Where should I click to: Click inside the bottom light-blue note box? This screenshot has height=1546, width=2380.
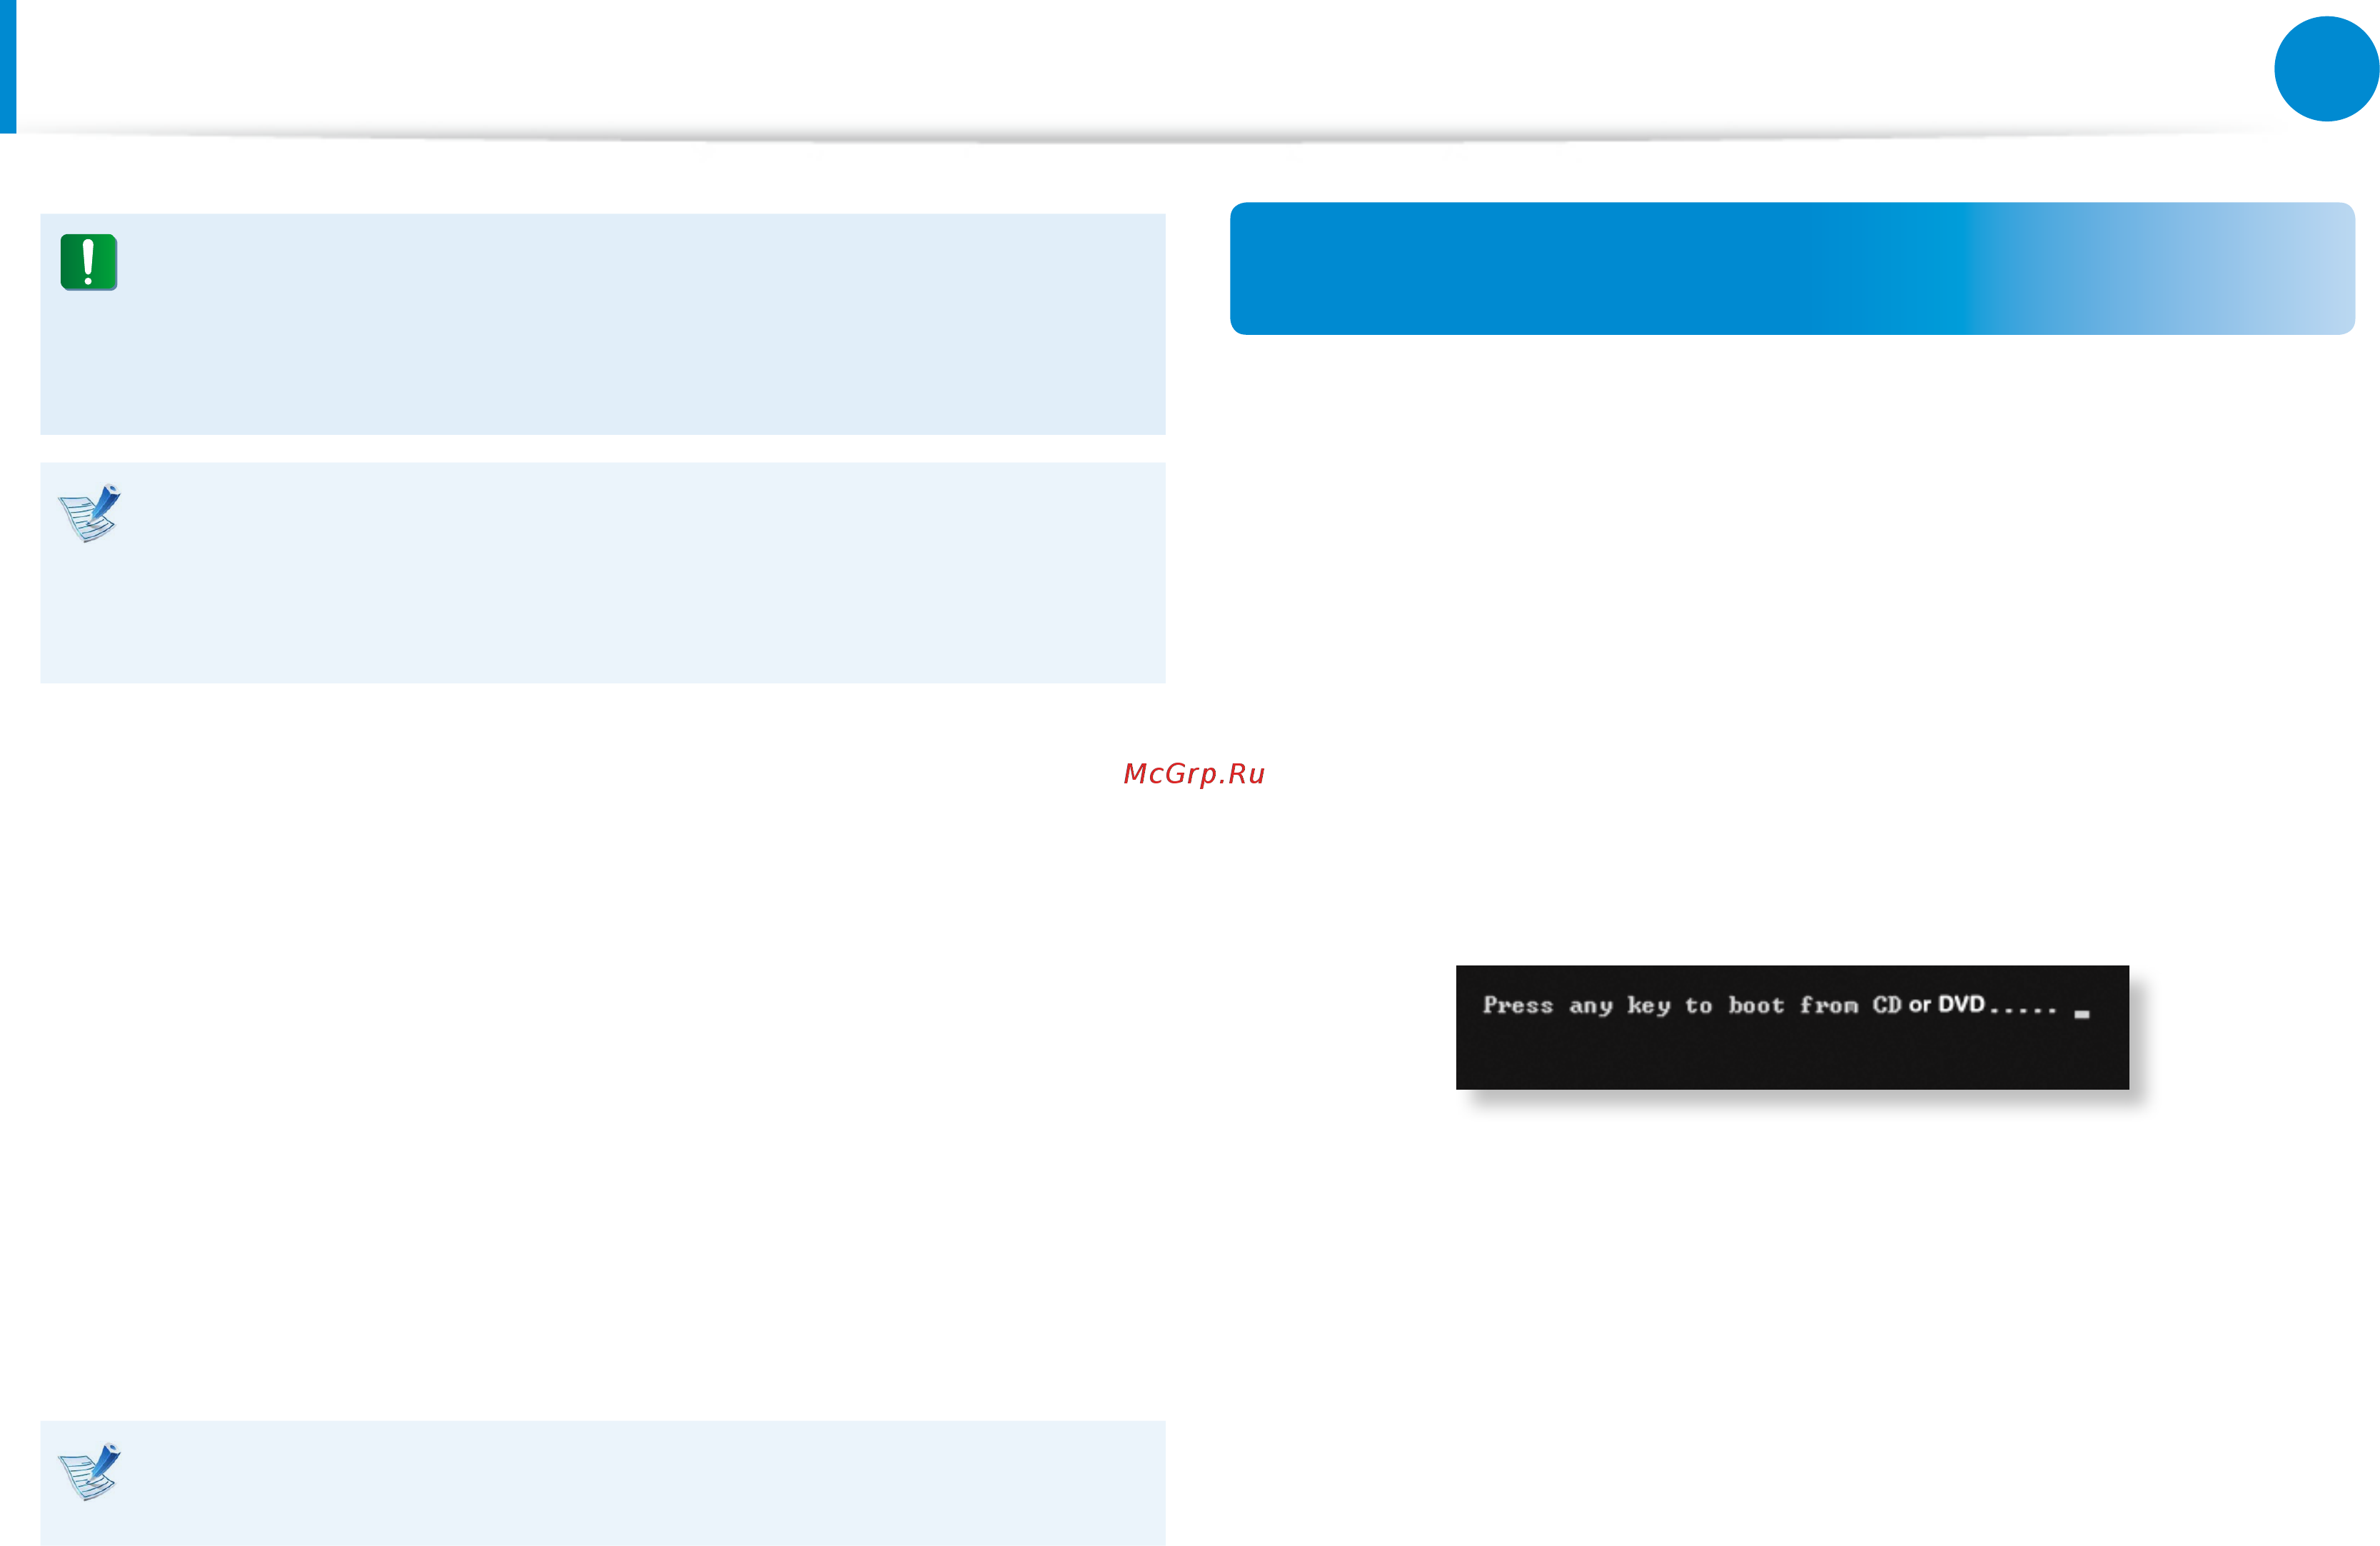tap(640, 1483)
